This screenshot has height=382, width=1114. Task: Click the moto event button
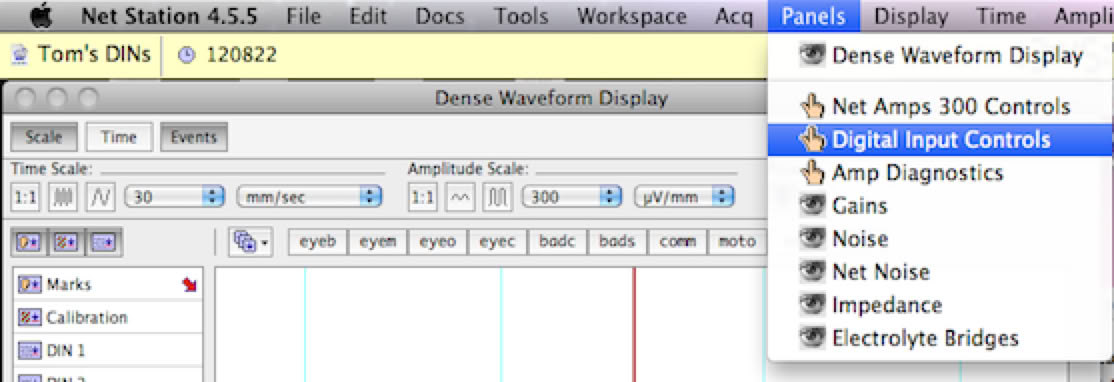click(737, 242)
